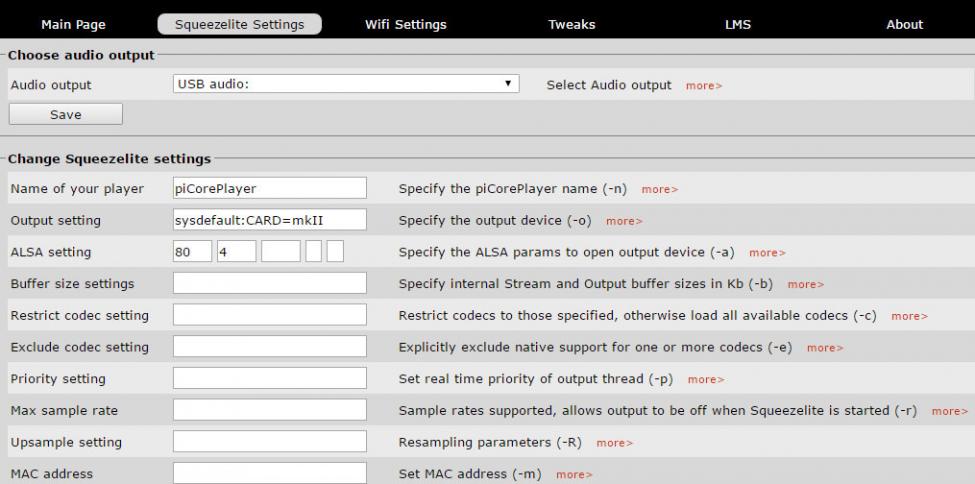Click the Name of your player field
The image size is (975, 484).
point(270,188)
